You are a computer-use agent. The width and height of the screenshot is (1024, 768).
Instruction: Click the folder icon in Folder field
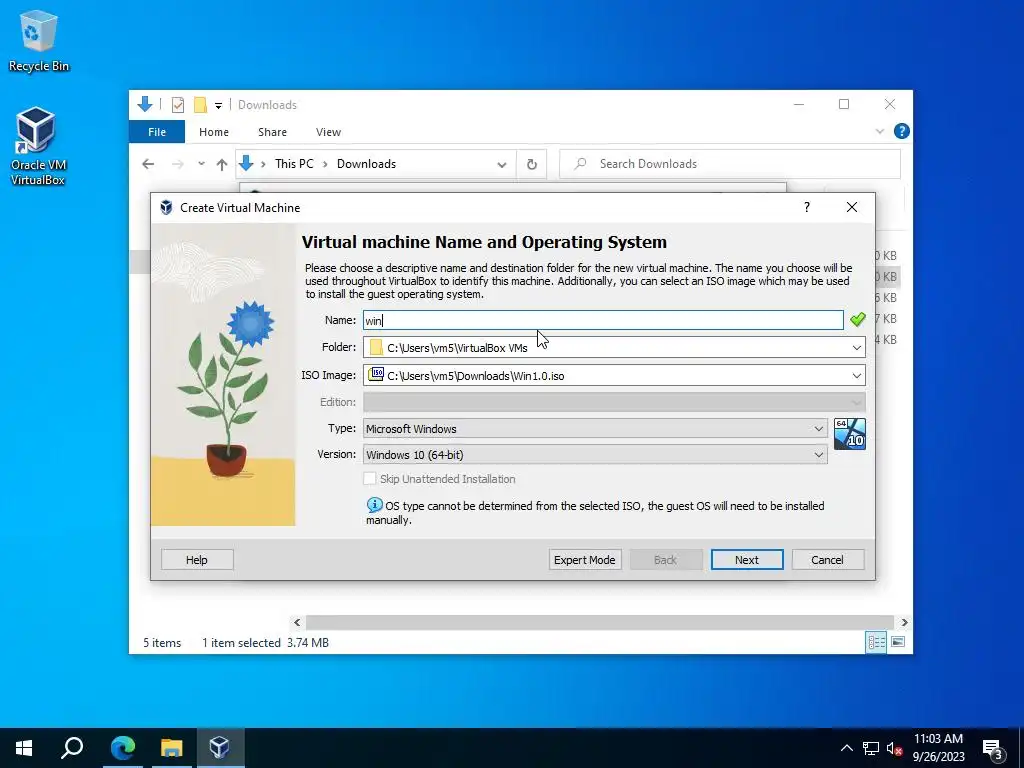(376, 347)
